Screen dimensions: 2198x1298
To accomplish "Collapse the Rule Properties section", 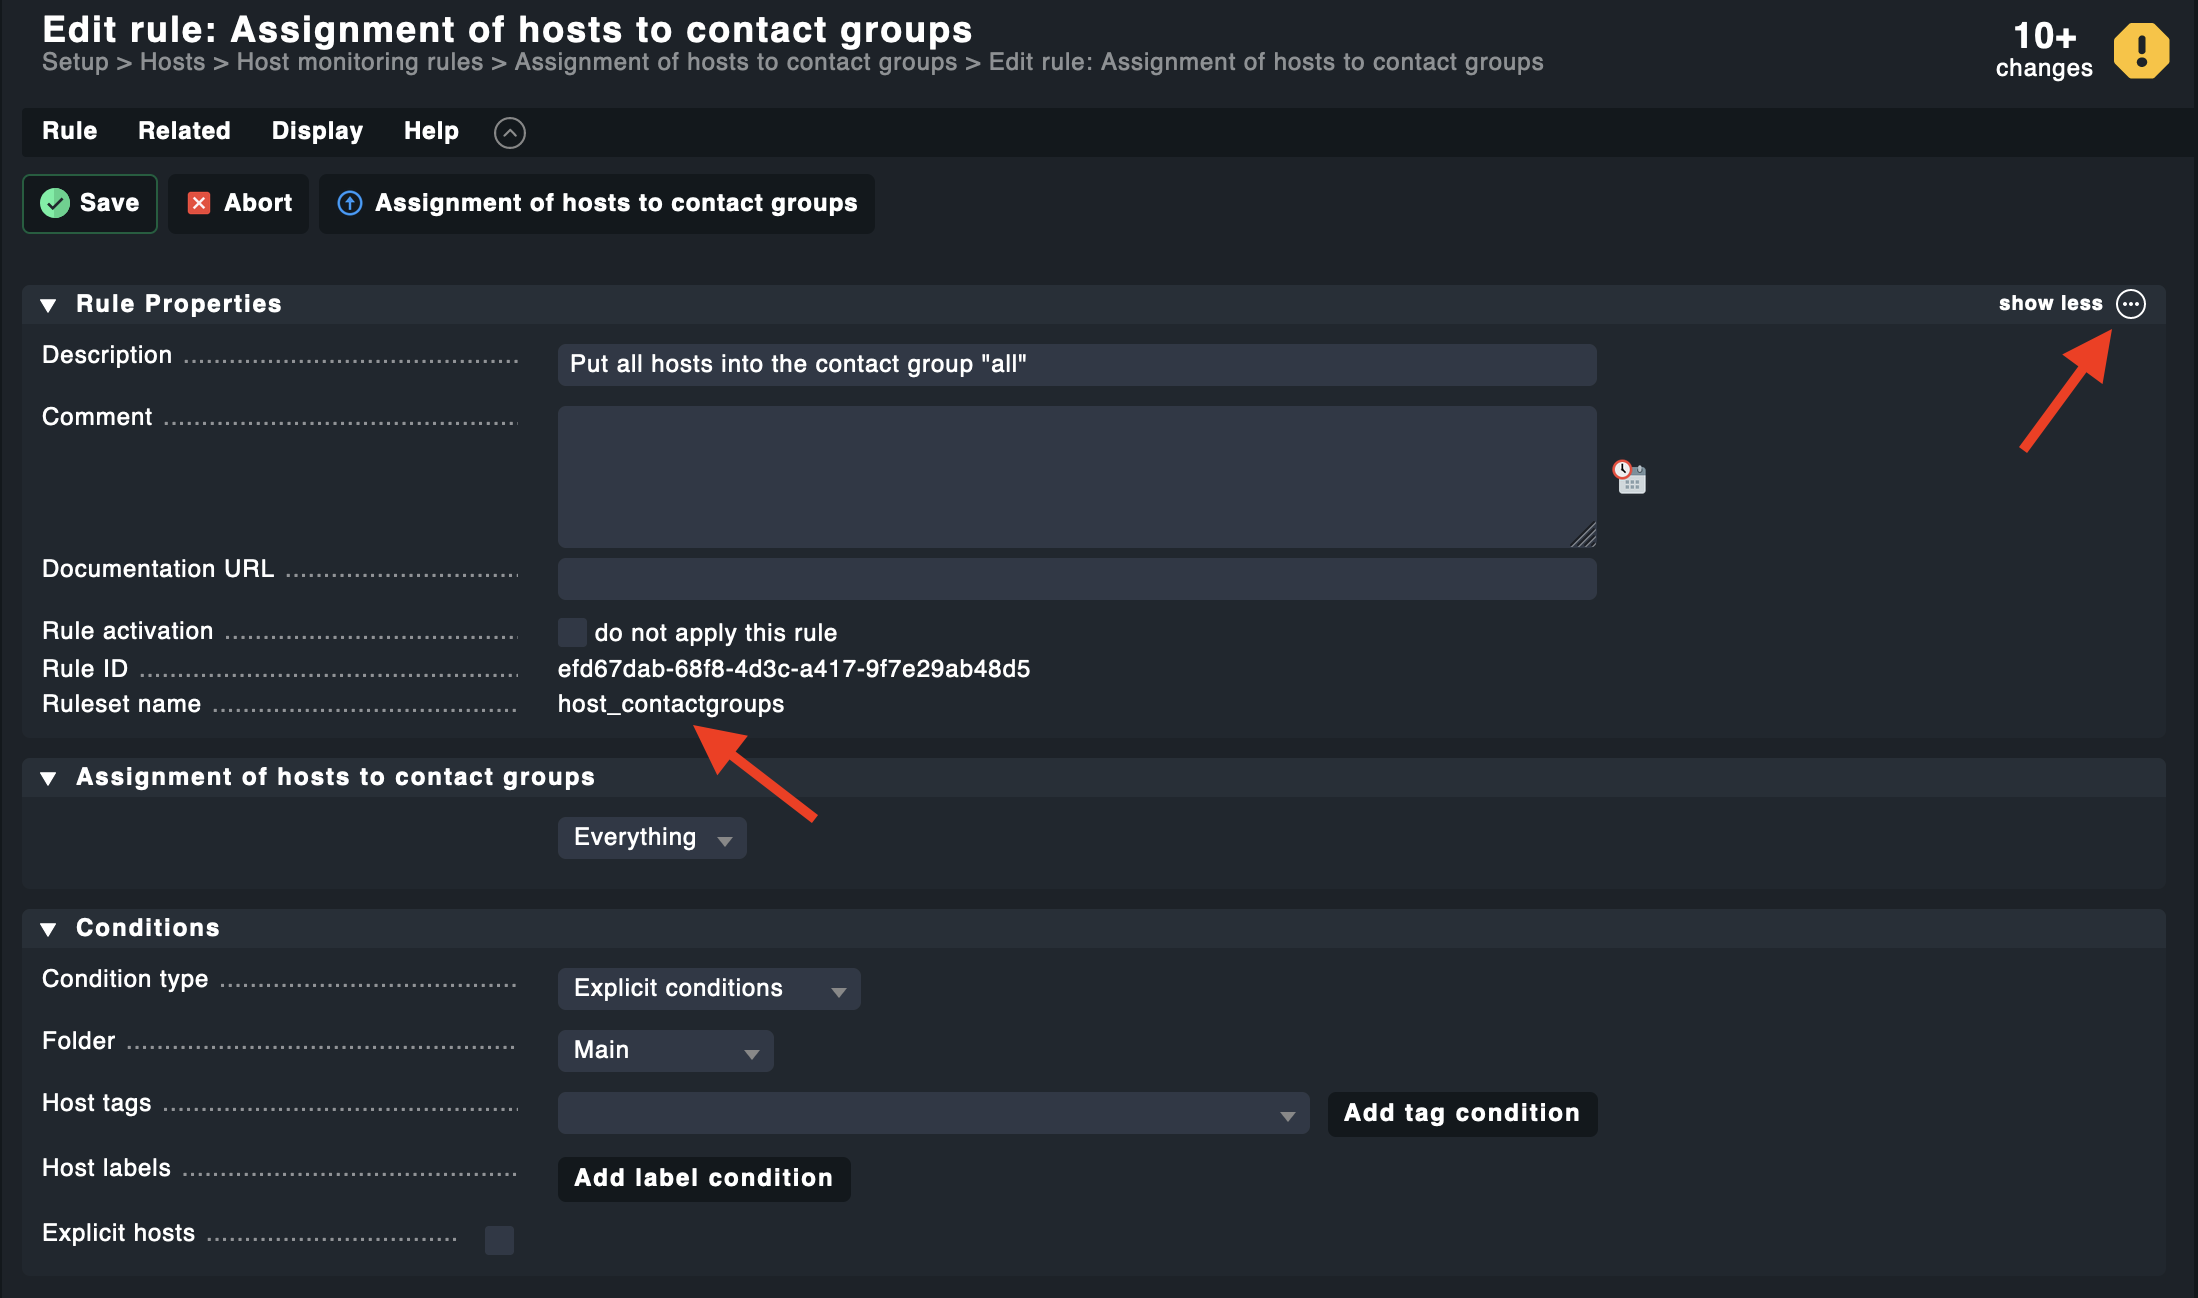I will [x=48, y=305].
